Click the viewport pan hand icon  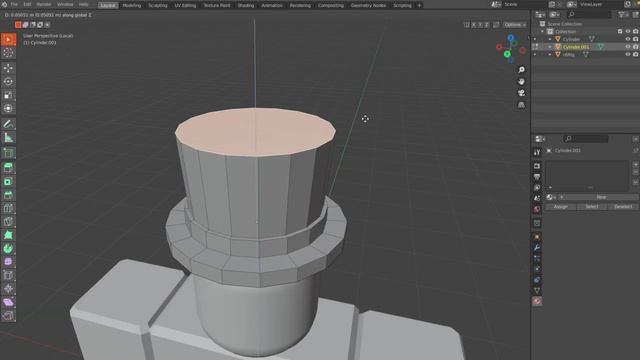pos(521,82)
